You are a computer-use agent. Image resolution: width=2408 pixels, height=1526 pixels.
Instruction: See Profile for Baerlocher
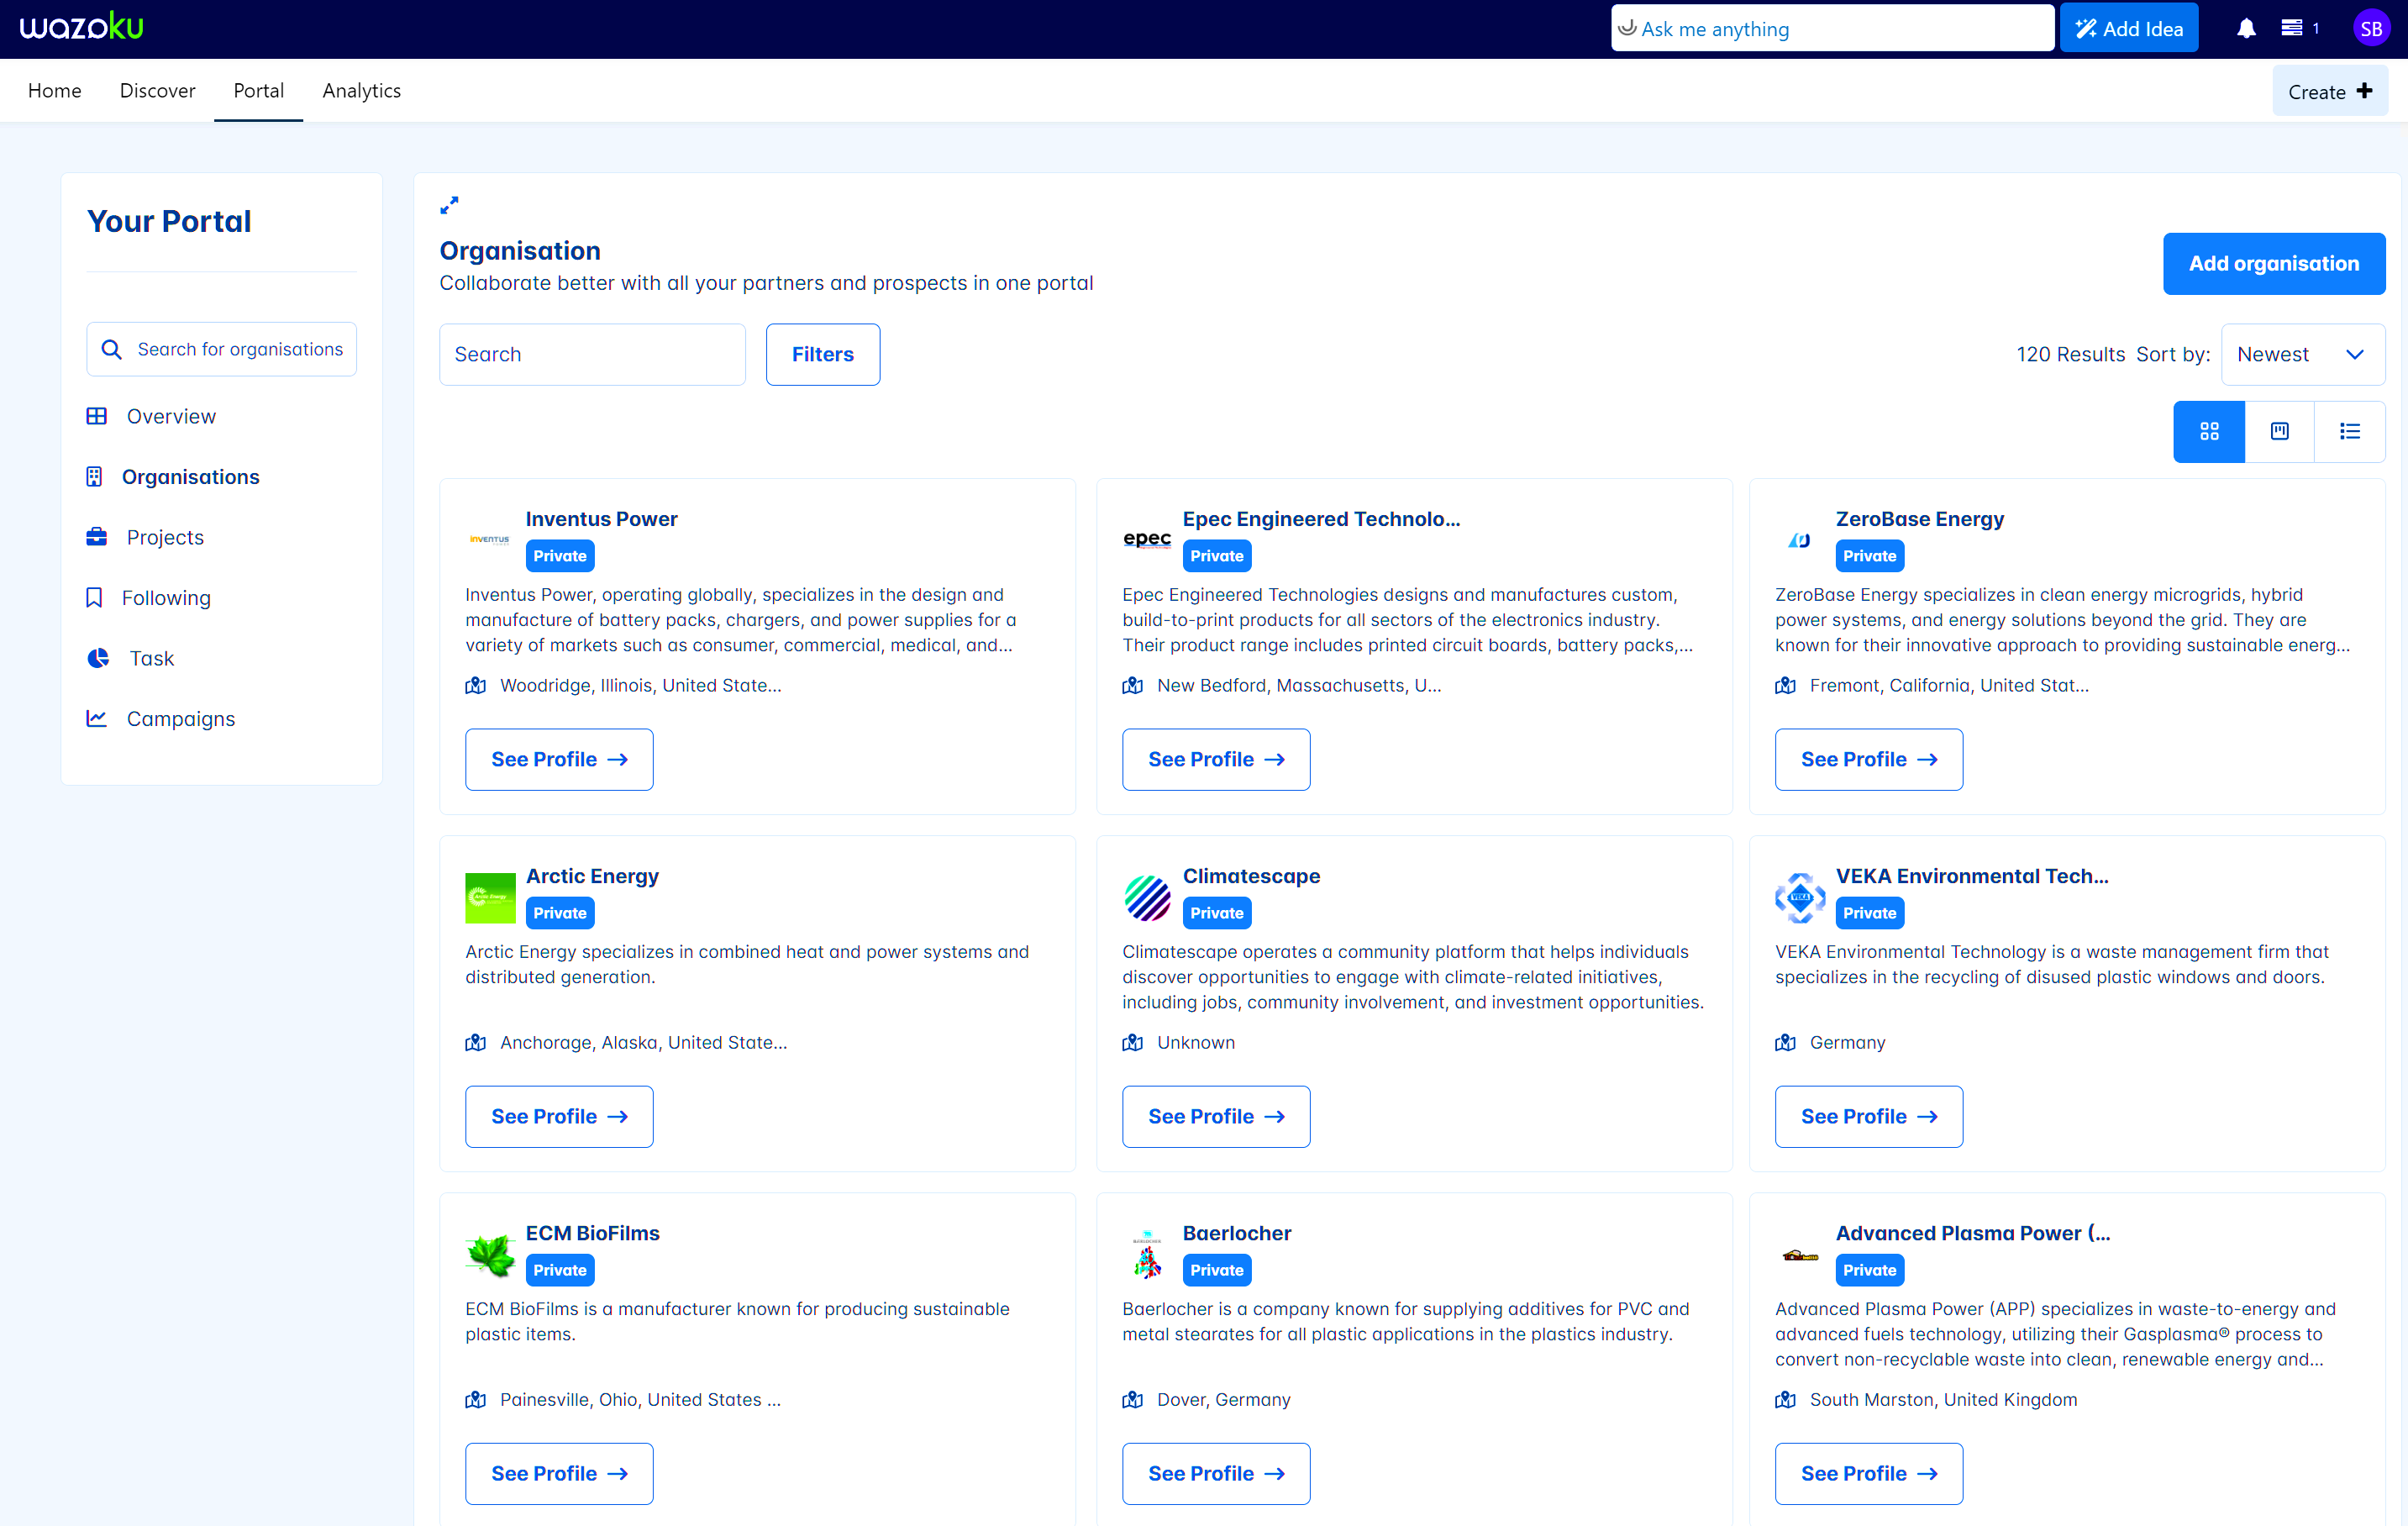[1215, 1473]
